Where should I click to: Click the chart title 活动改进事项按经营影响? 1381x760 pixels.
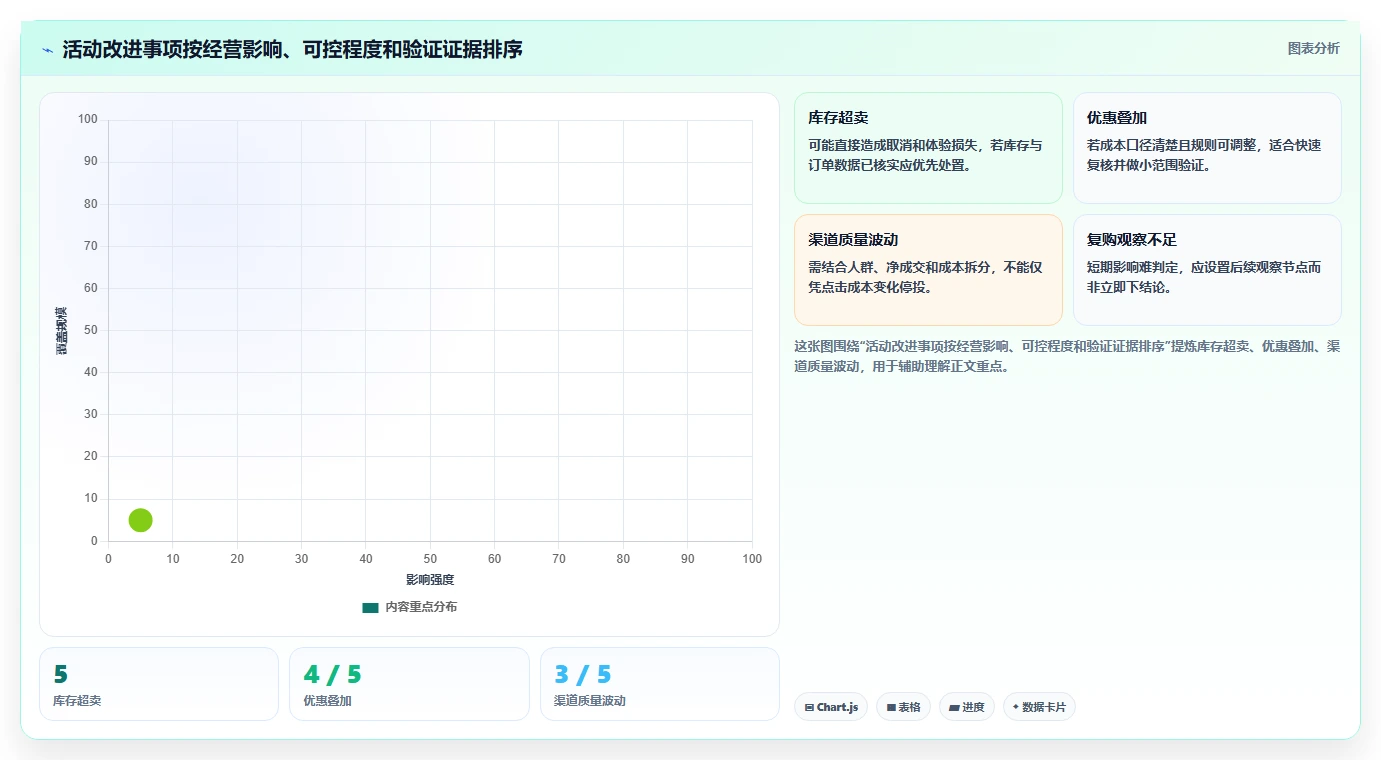292,49
